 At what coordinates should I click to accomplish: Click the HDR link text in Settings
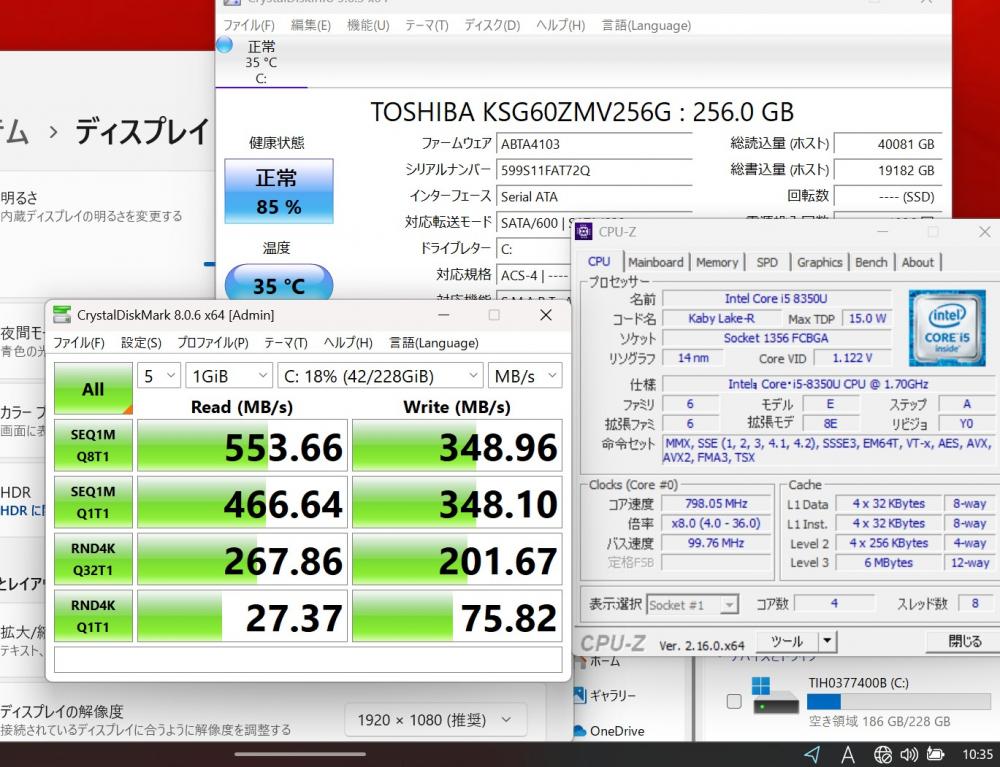pos(23,511)
